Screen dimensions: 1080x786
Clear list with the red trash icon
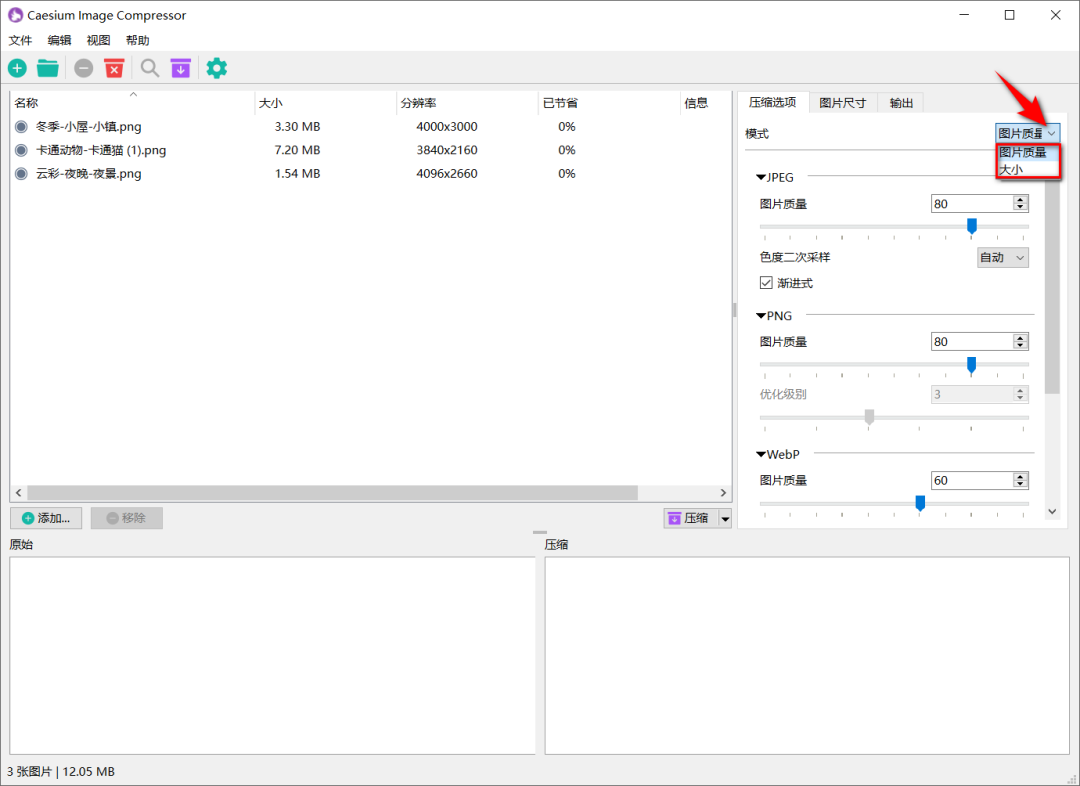(x=114, y=68)
